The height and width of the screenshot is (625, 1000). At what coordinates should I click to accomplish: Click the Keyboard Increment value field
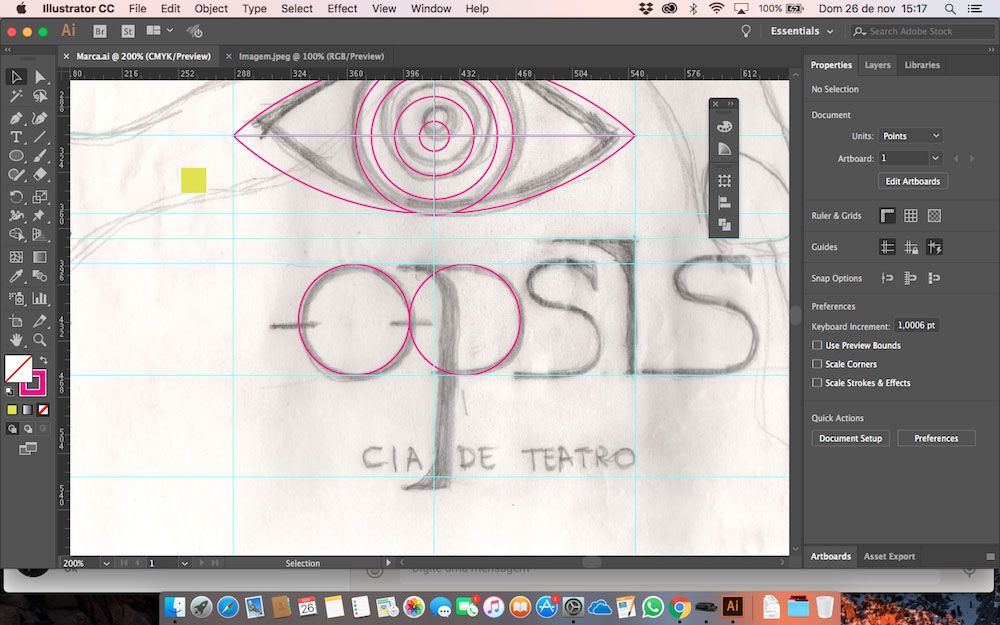point(916,326)
